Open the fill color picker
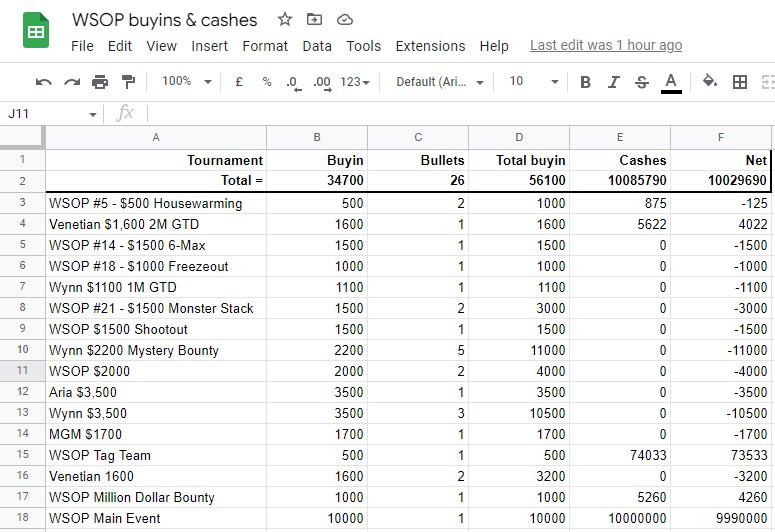This screenshot has width=775, height=532. [710, 81]
